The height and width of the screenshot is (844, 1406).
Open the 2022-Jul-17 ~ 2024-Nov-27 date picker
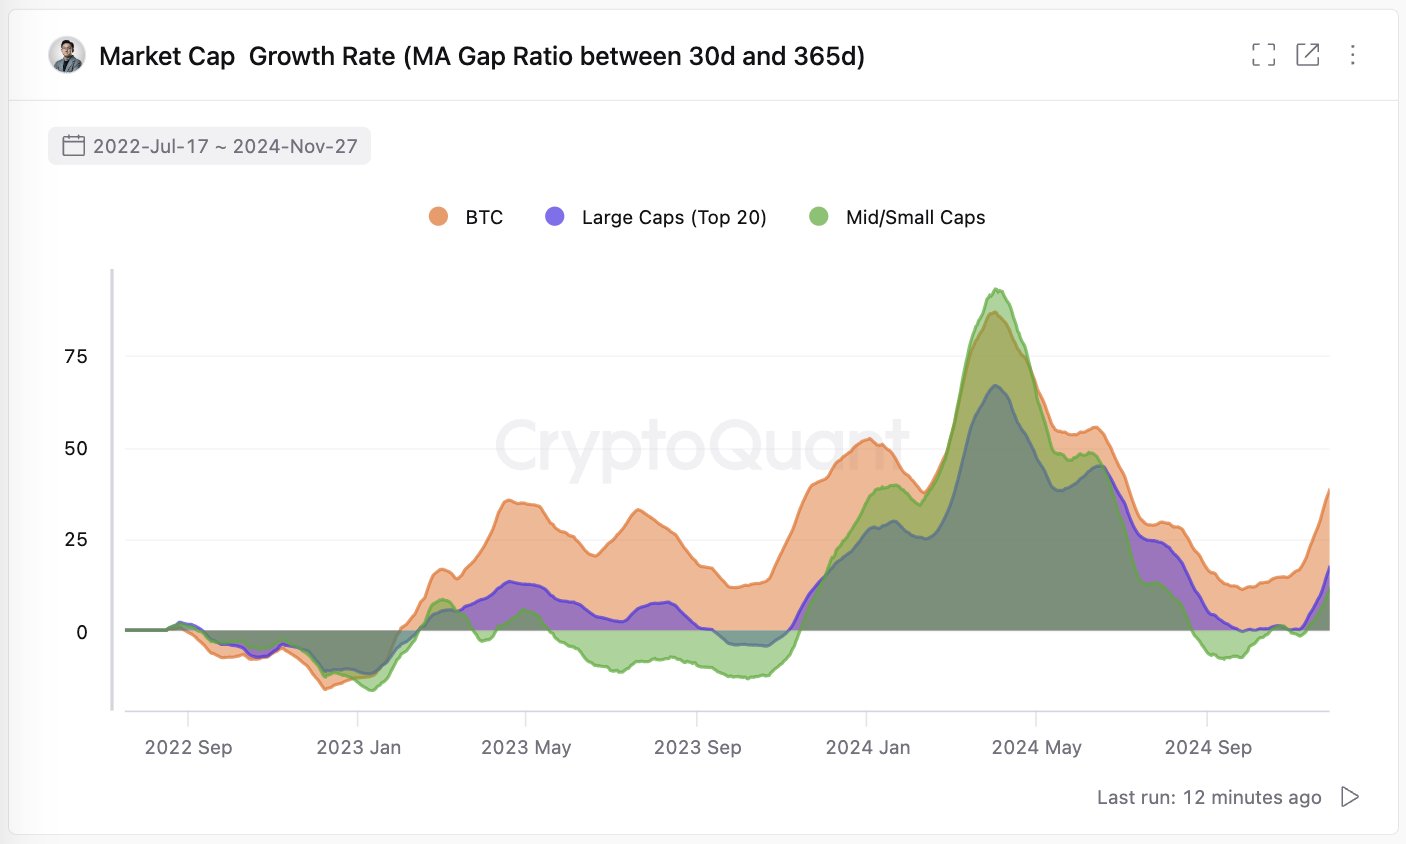pyautogui.click(x=209, y=146)
